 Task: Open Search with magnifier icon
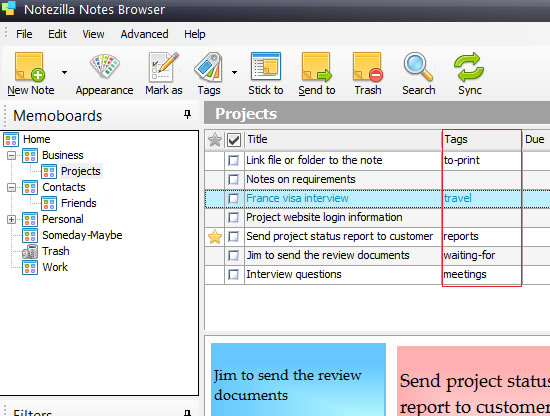pyautogui.click(x=418, y=67)
